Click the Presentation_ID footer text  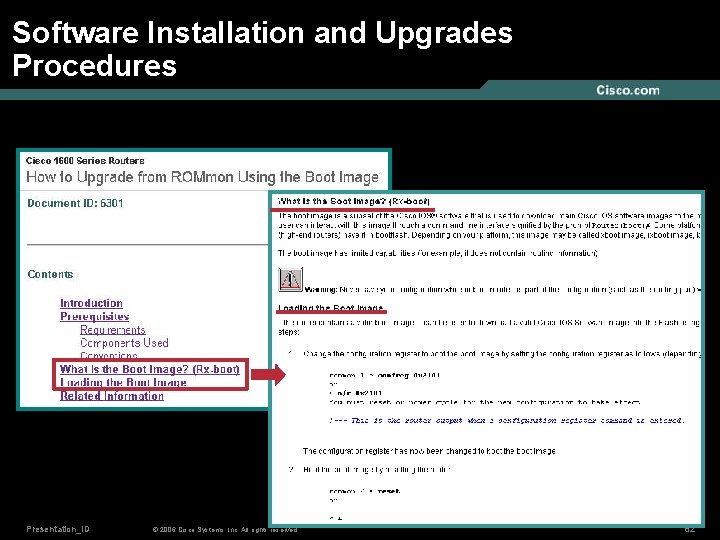[58, 529]
